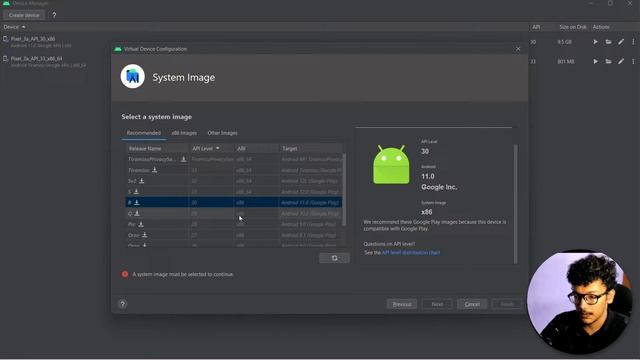Image resolution: width=640 pixels, height=360 pixels.
Task: Click the image details panel scrollbar
Action: 516,204
